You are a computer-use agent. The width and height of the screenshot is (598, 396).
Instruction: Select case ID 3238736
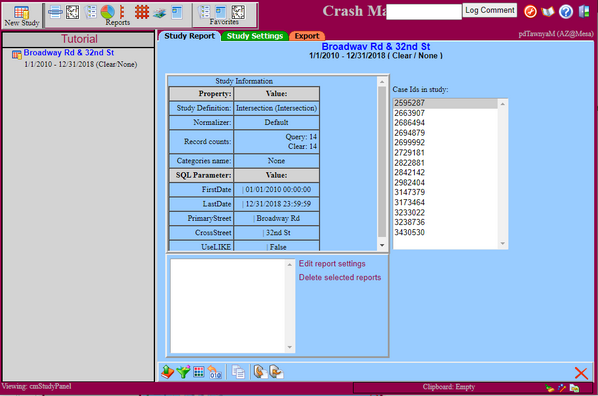445,222
